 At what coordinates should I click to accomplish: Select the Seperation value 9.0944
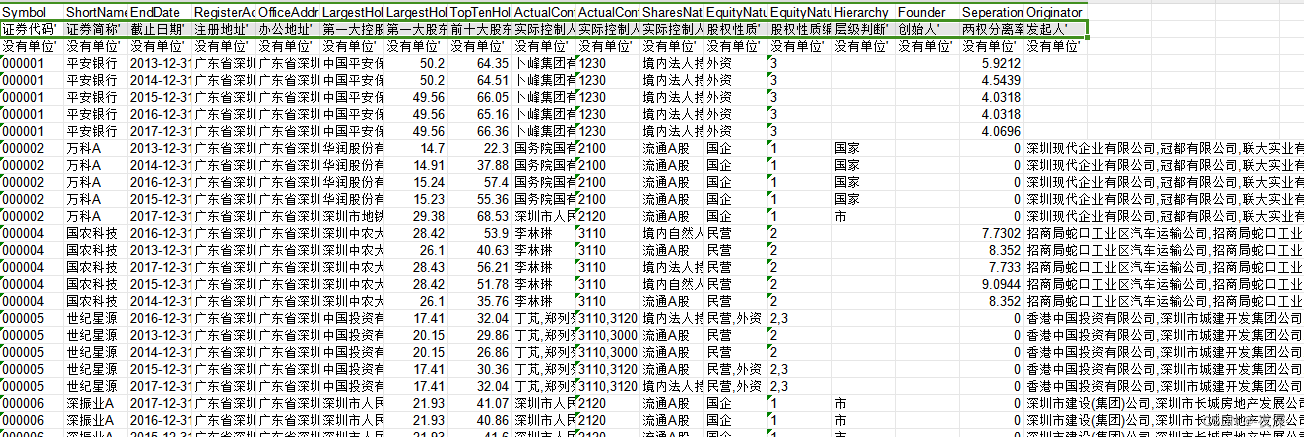coord(992,283)
